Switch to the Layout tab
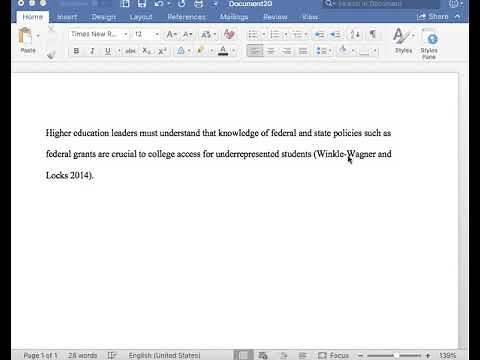The width and height of the screenshot is (480, 360). click(x=141, y=17)
